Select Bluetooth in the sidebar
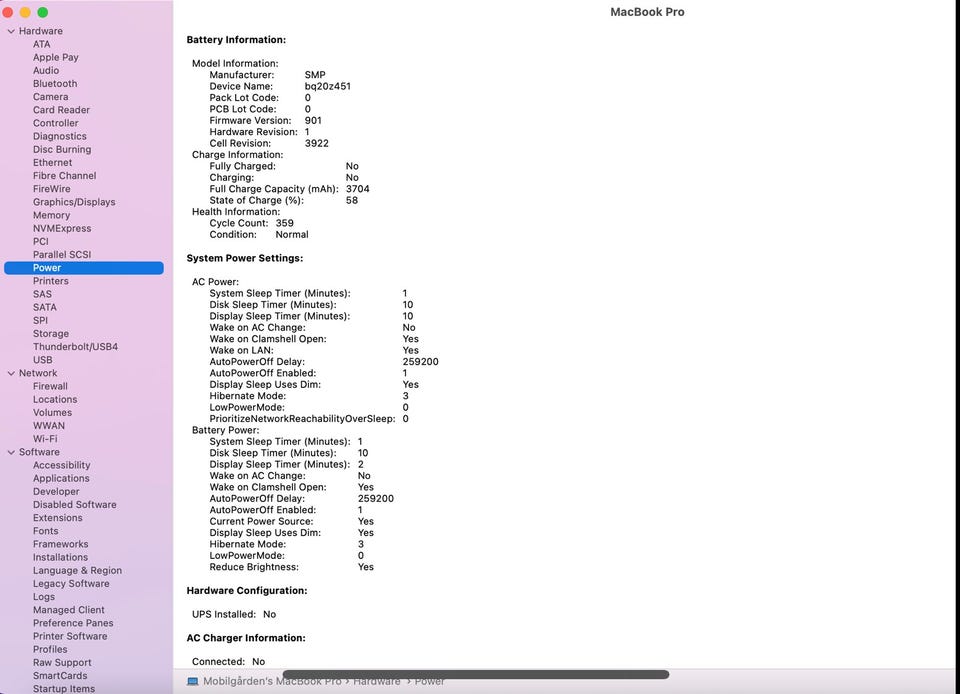The width and height of the screenshot is (960, 694). click(x=55, y=84)
